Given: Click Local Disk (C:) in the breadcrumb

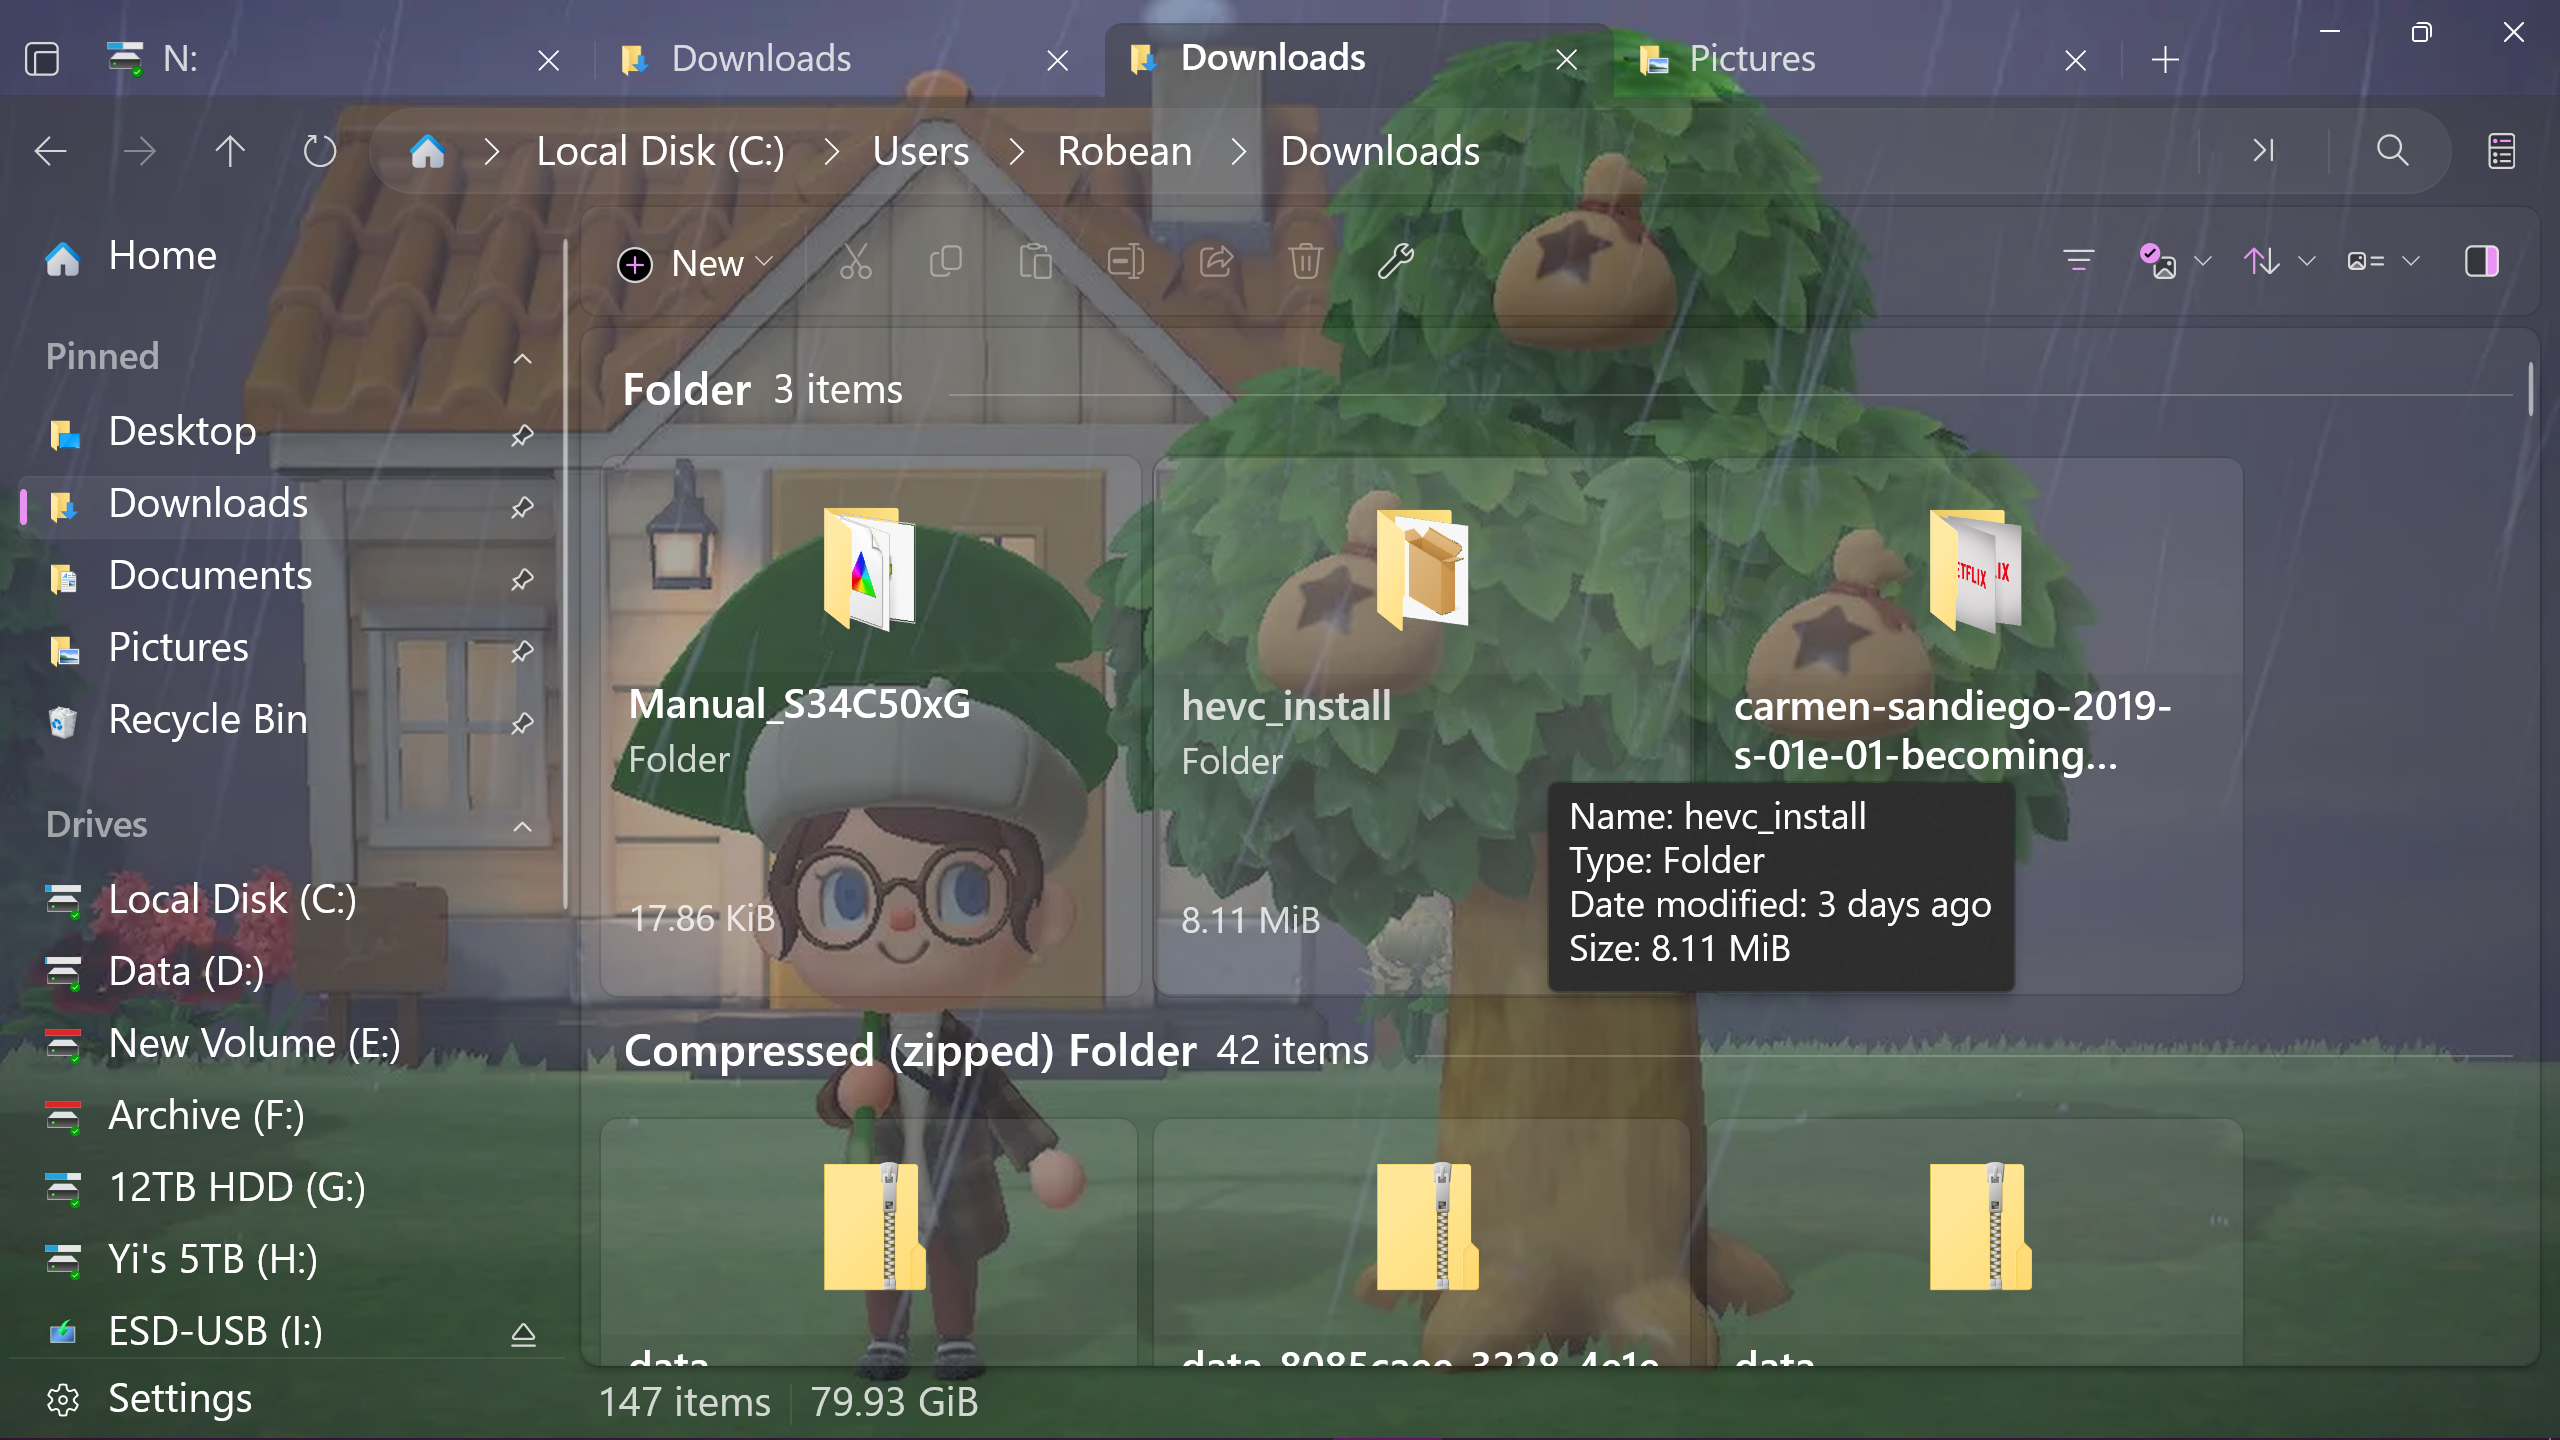Looking at the screenshot, I should coord(660,152).
